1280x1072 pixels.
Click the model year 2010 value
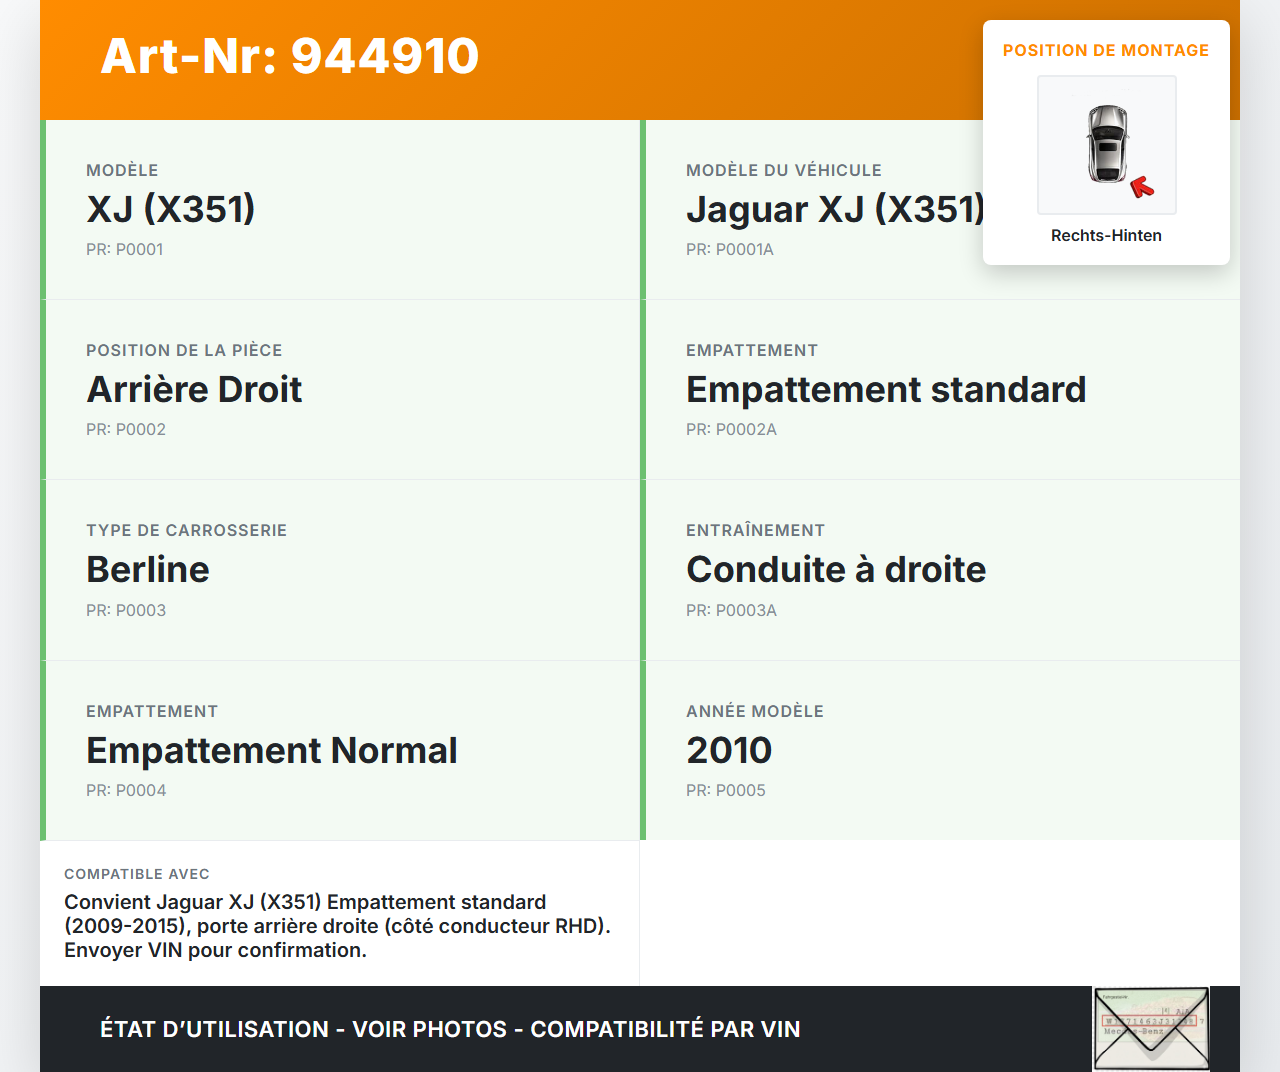[729, 750]
